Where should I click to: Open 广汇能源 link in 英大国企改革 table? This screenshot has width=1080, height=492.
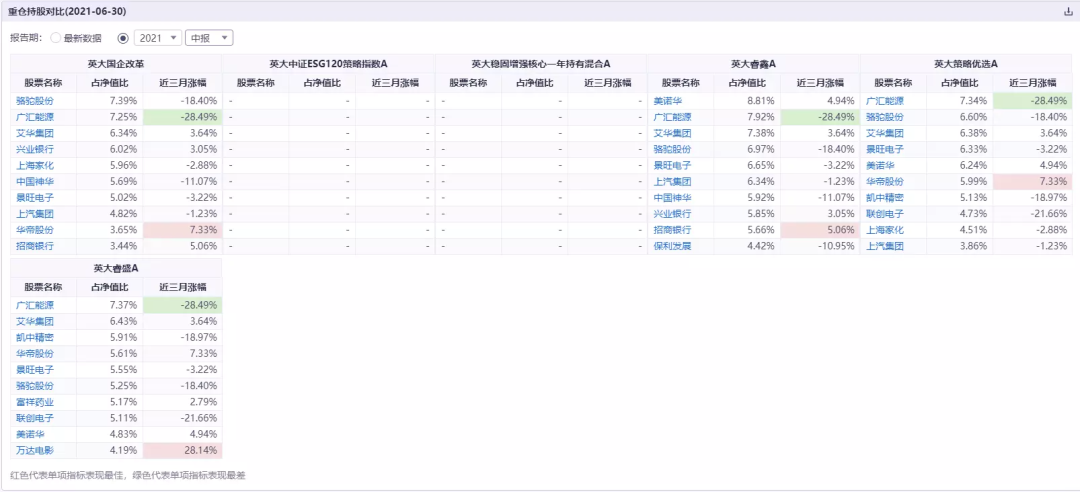[x=34, y=117]
